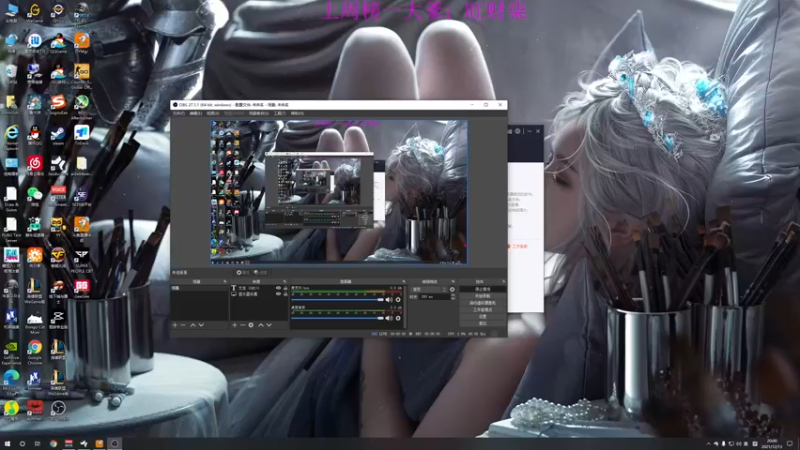This screenshot has height=450, width=800.
Task: Open the Edit menu in OBS
Action: [196, 113]
